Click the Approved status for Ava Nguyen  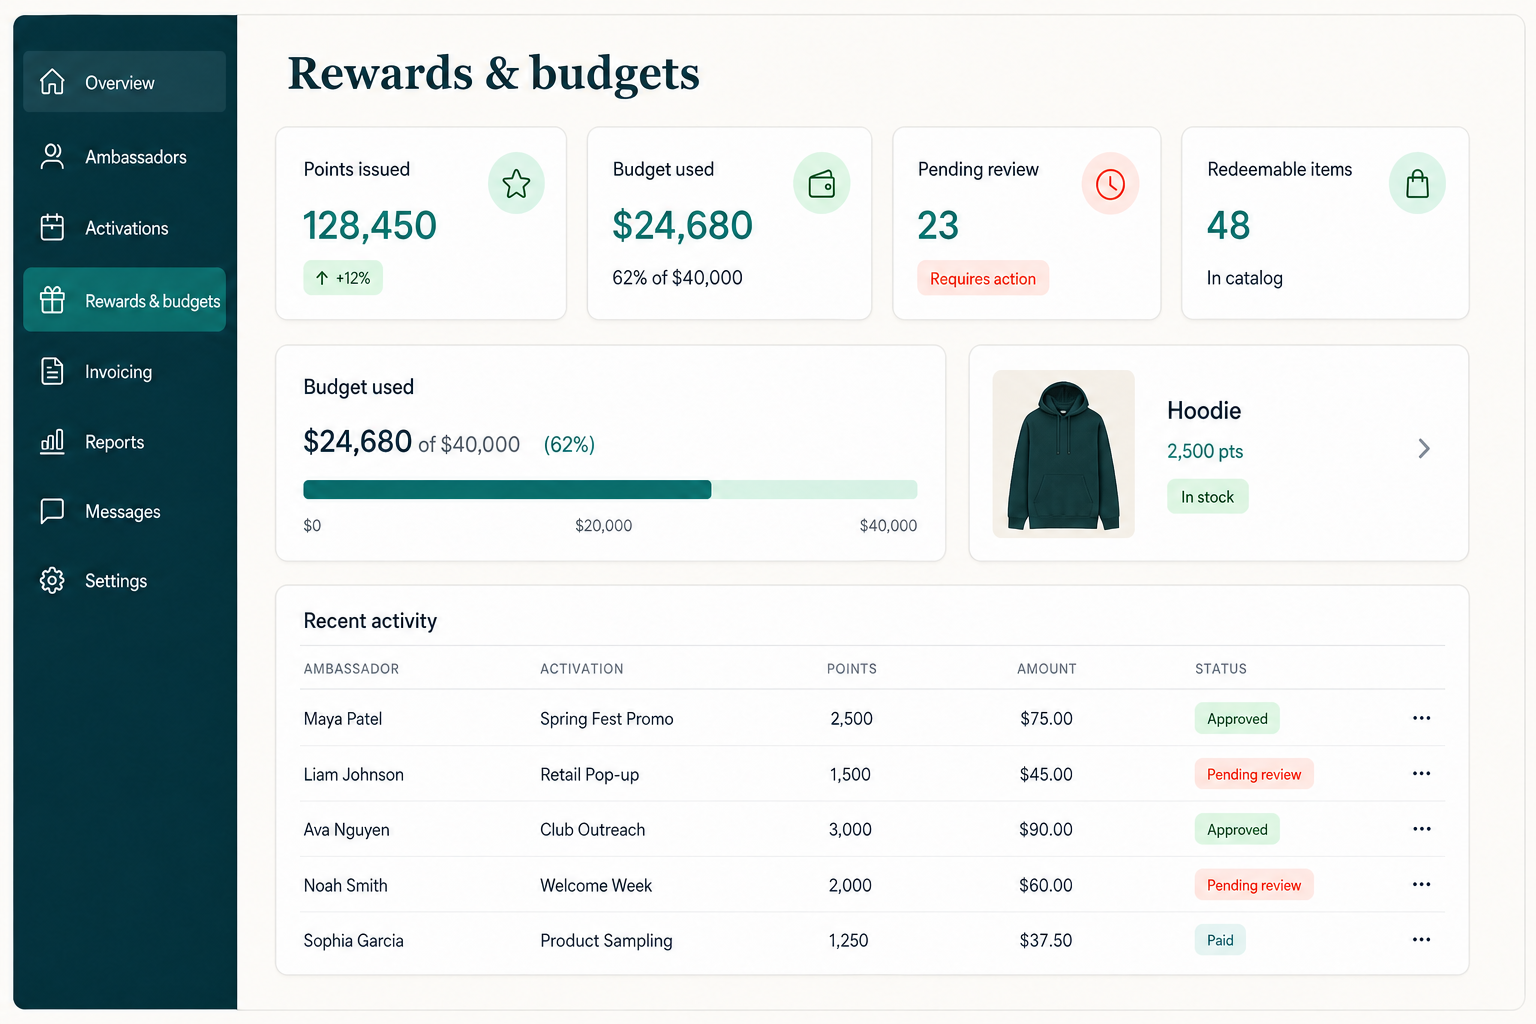click(x=1237, y=829)
